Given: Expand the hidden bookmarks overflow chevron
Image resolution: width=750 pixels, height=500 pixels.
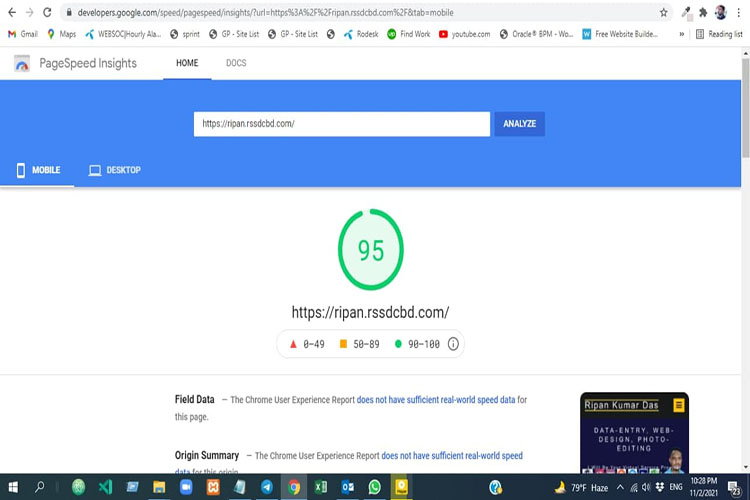Looking at the screenshot, I should point(682,34).
